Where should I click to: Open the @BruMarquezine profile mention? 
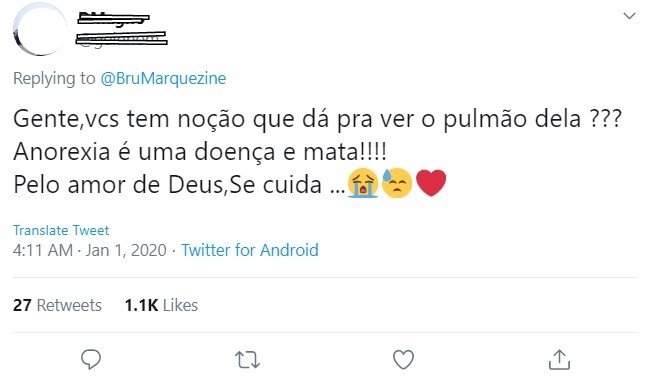click(163, 78)
